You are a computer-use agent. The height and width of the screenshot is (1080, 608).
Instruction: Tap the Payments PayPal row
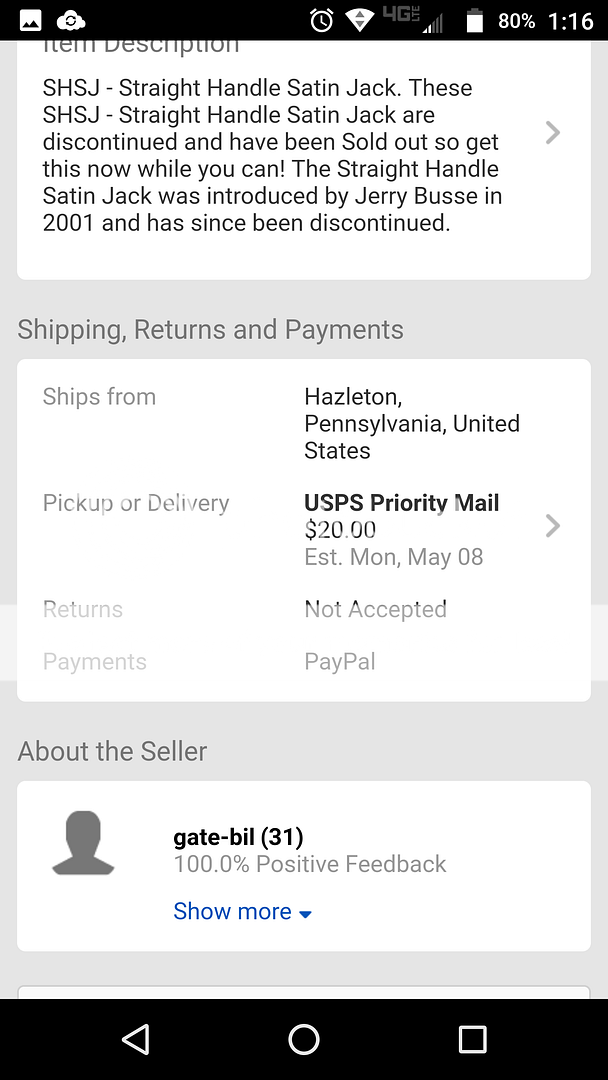click(x=303, y=662)
